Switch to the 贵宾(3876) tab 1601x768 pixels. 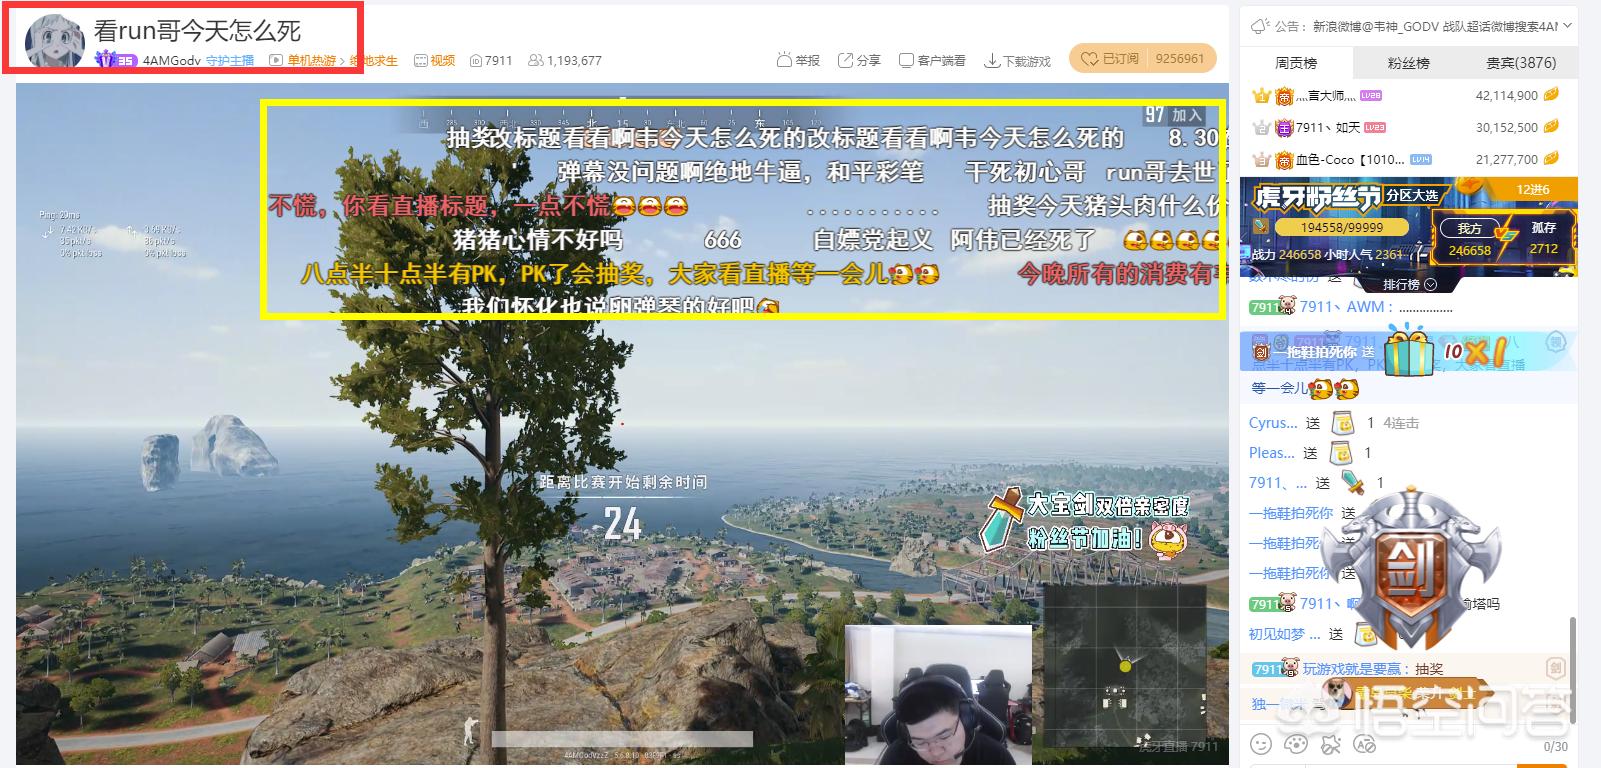click(x=1521, y=62)
